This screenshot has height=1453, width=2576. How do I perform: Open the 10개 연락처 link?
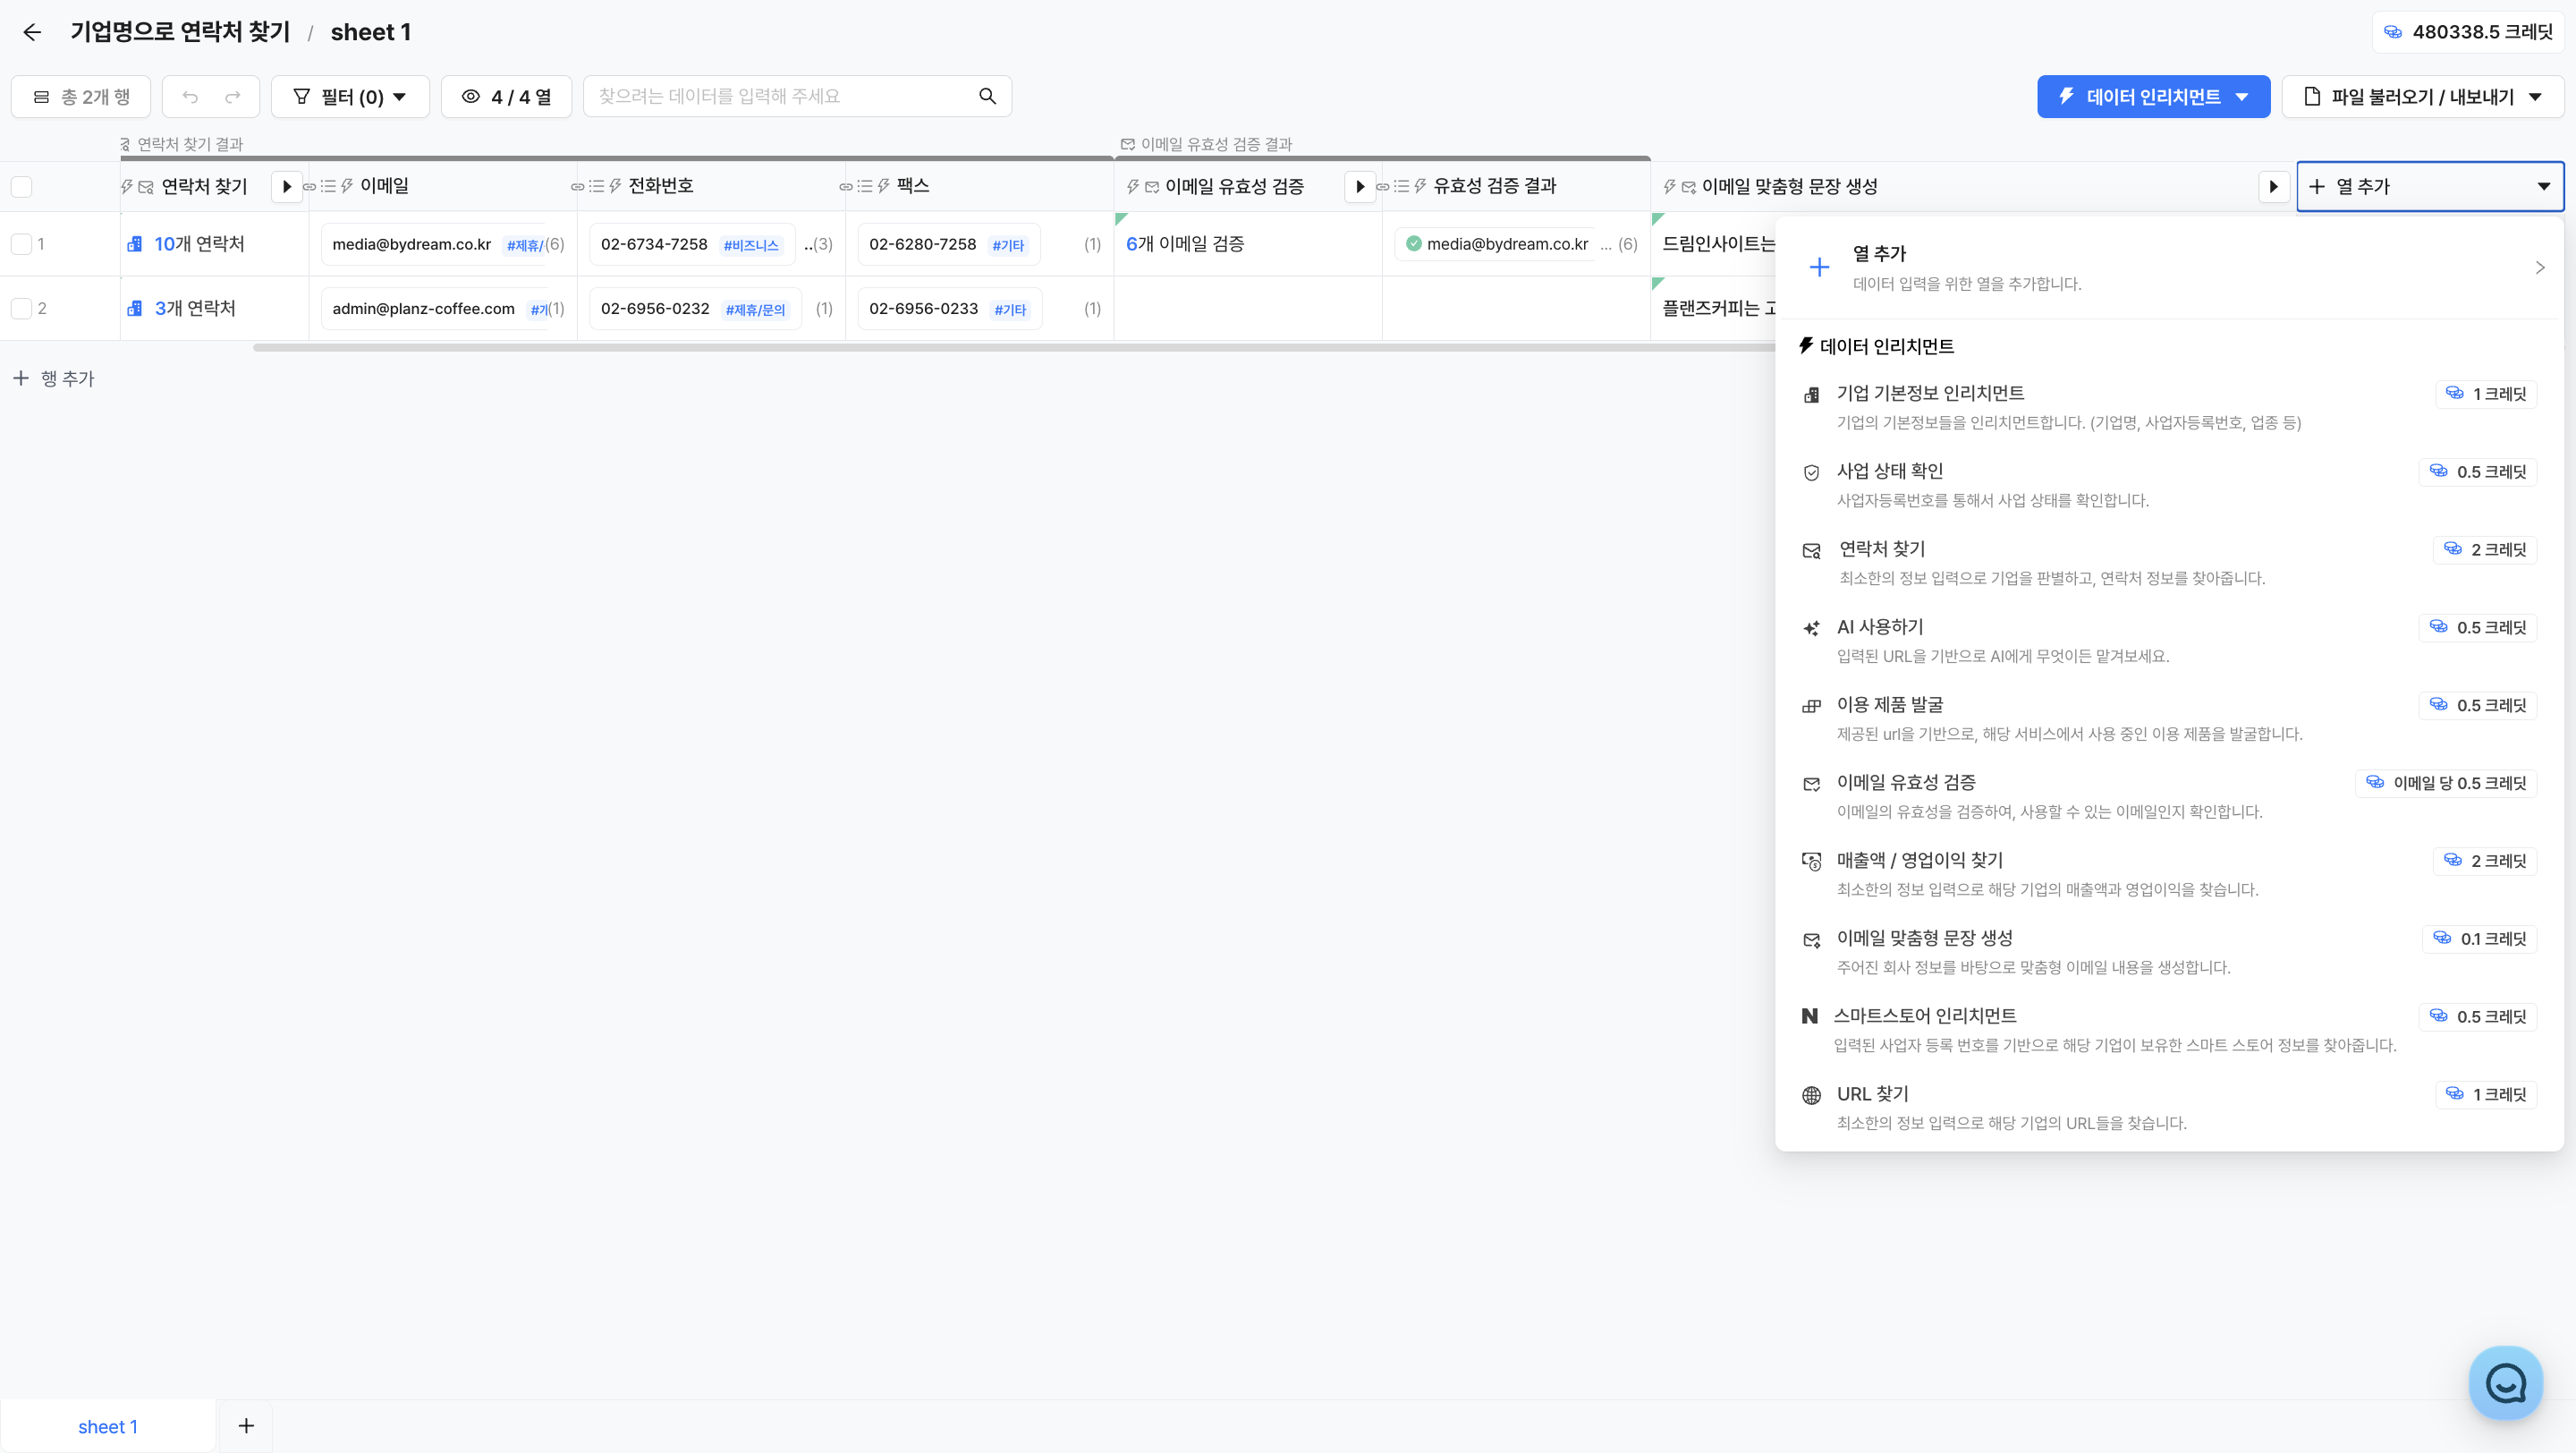pos(199,244)
